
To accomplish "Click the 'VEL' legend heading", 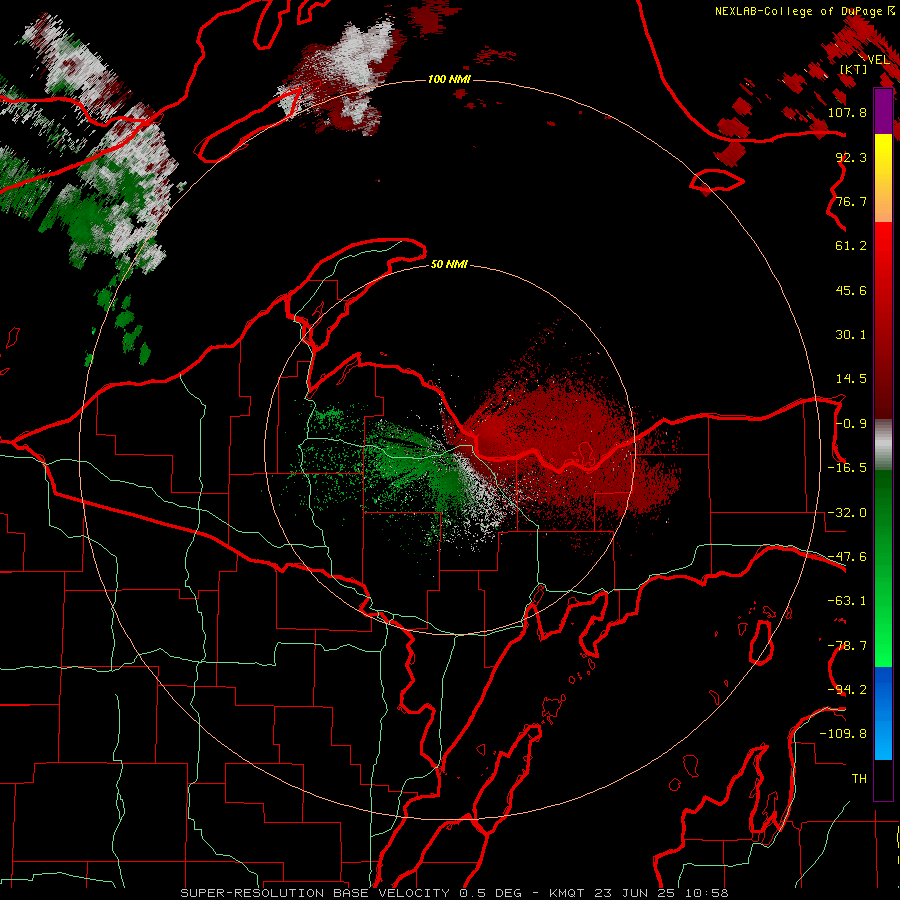I will pos(878,59).
